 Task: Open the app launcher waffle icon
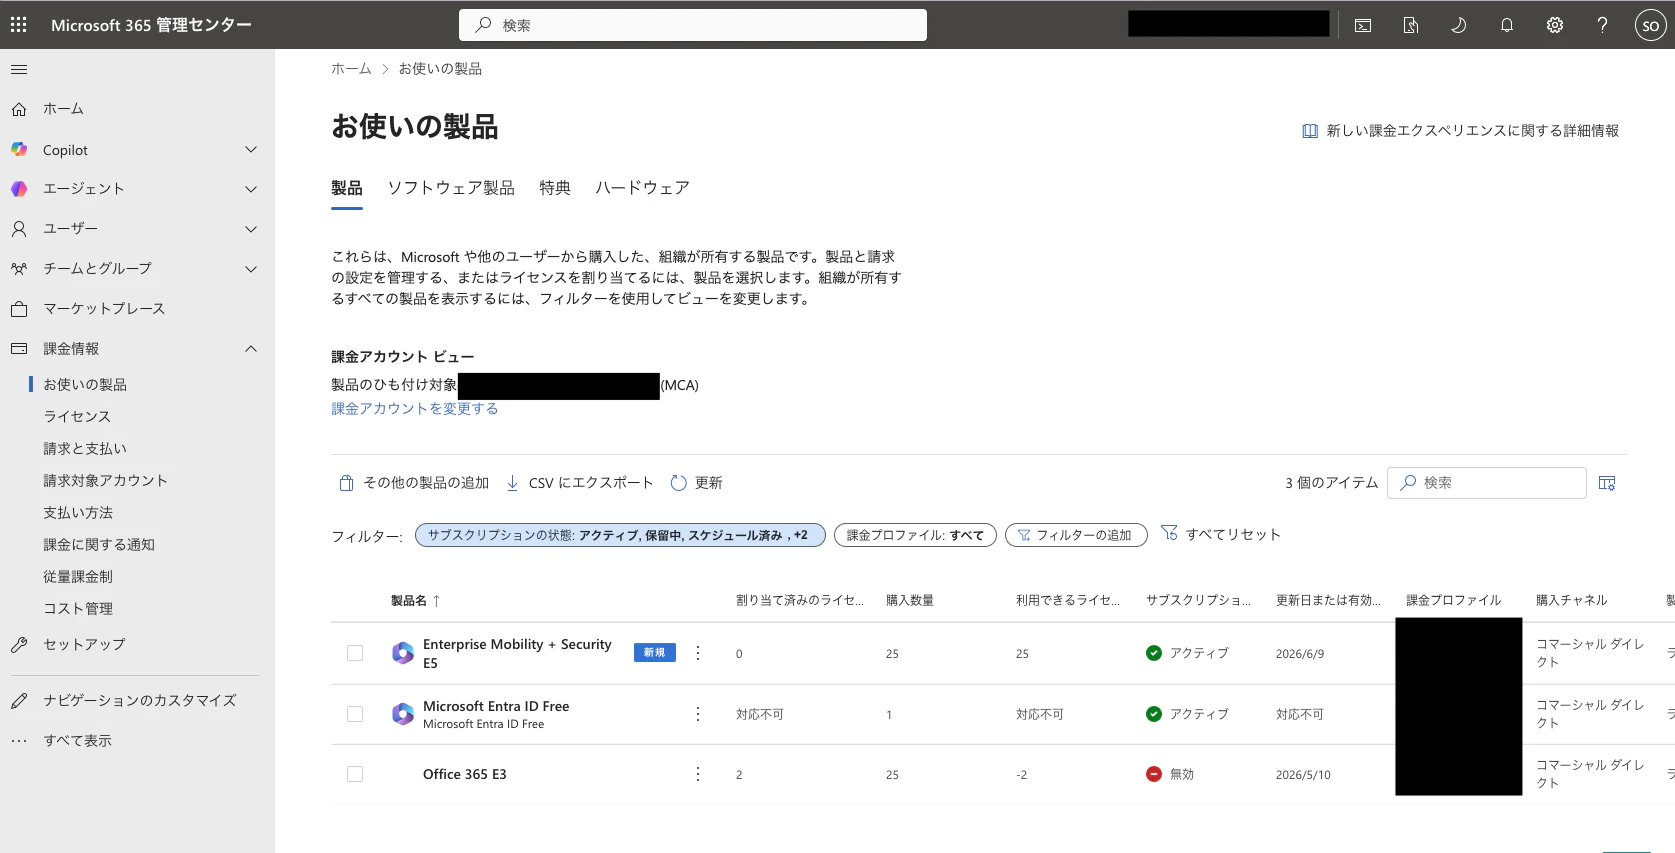[x=18, y=25]
